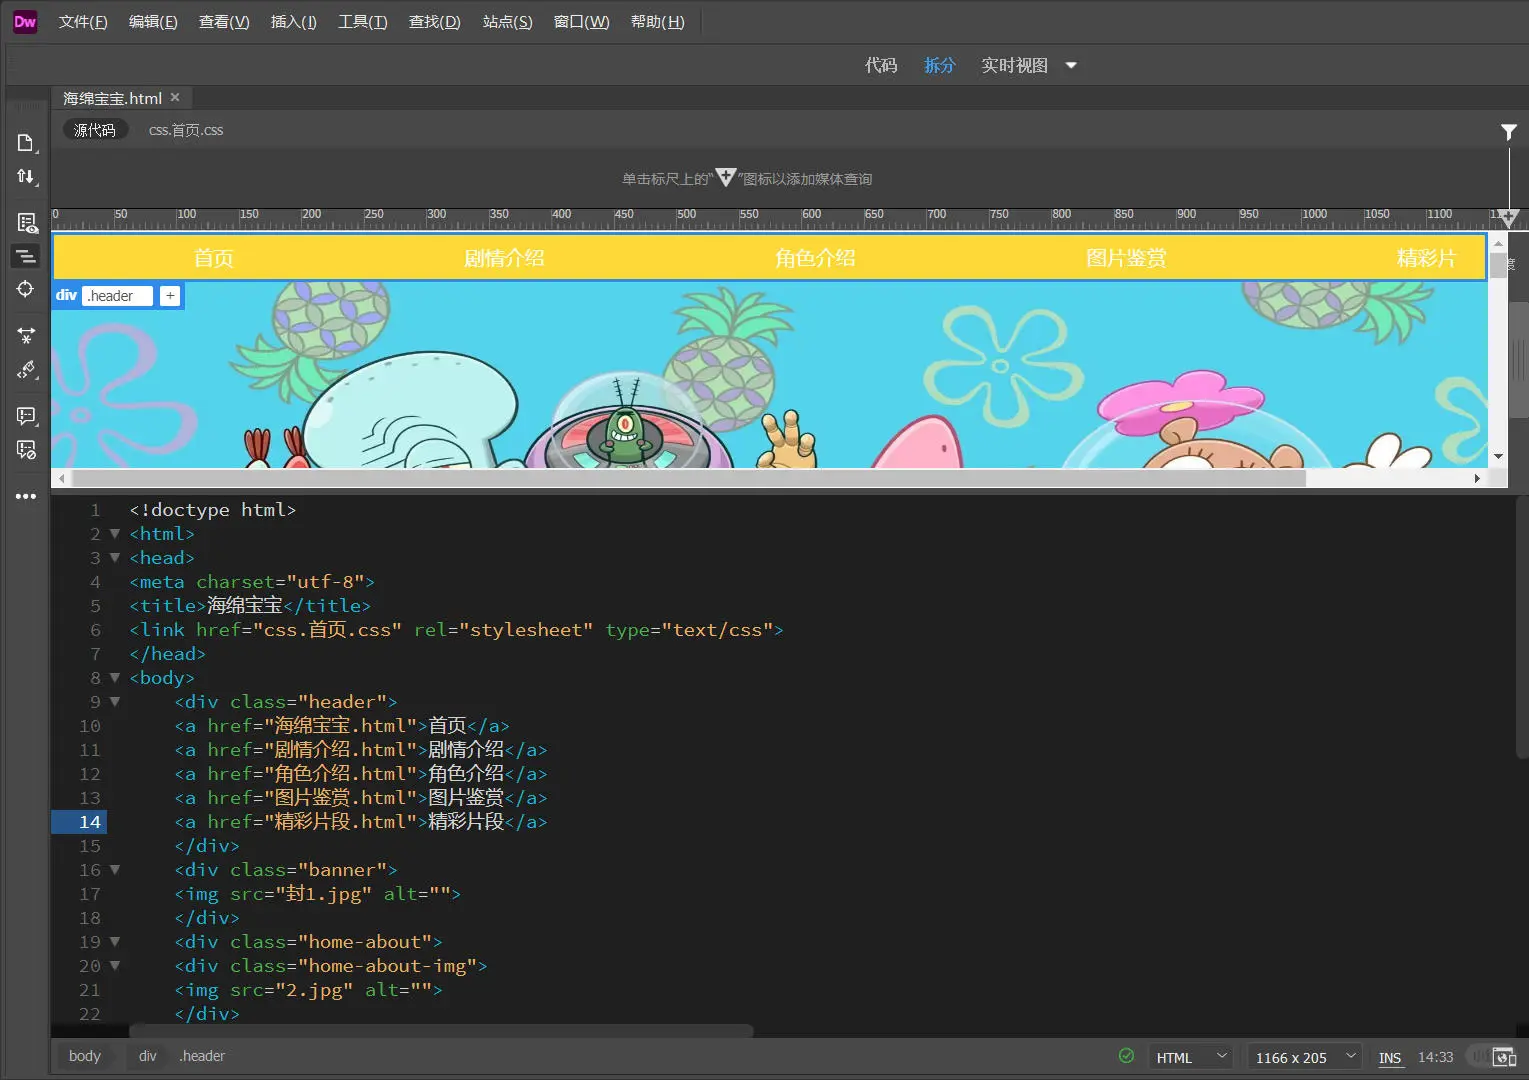Click the code view horizontal scrollbar
Screen dimensions: 1529x1080
(x=441, y=1029)
